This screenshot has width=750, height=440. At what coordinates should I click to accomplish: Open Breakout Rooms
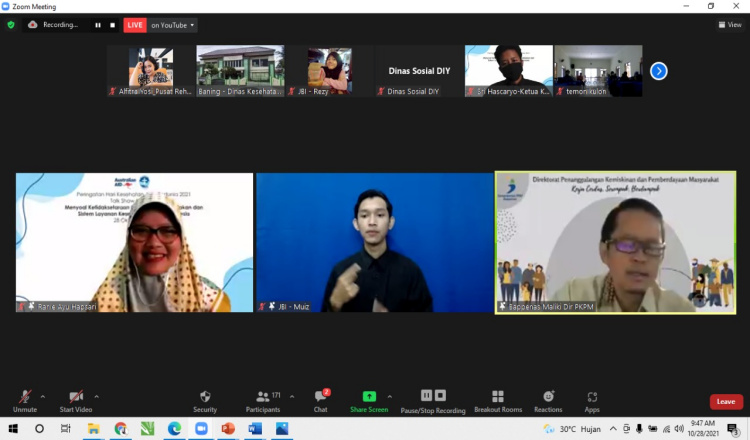498,401
